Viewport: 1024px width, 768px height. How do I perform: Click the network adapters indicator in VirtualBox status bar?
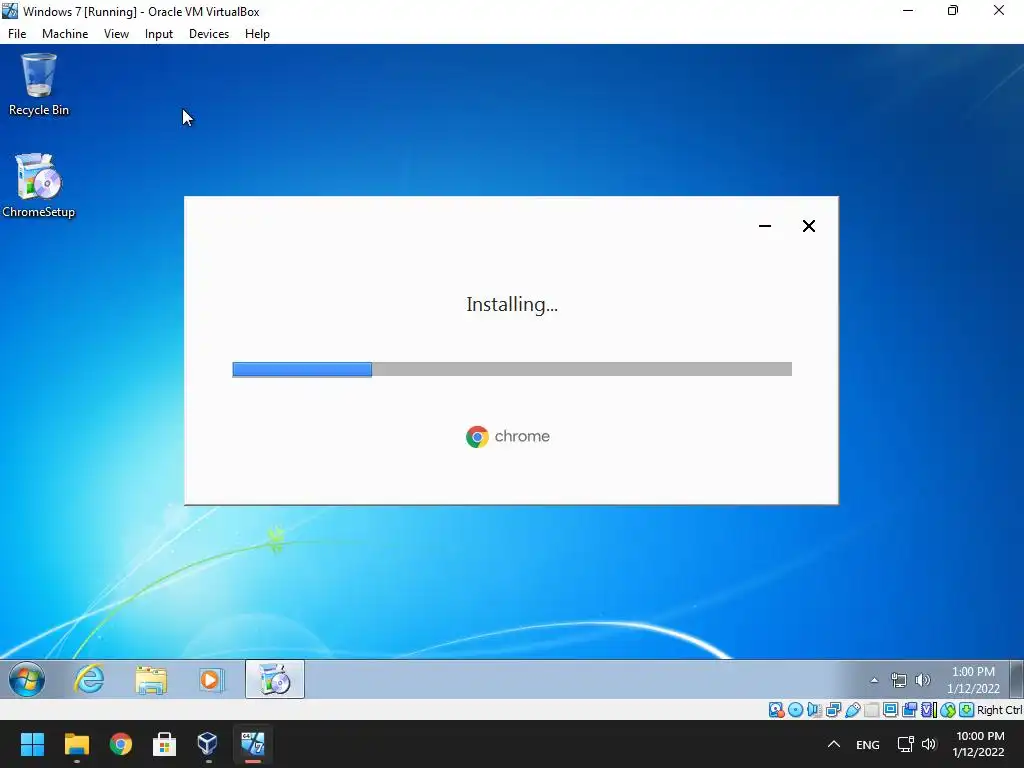pyautogui.click(x=833, y=710)
